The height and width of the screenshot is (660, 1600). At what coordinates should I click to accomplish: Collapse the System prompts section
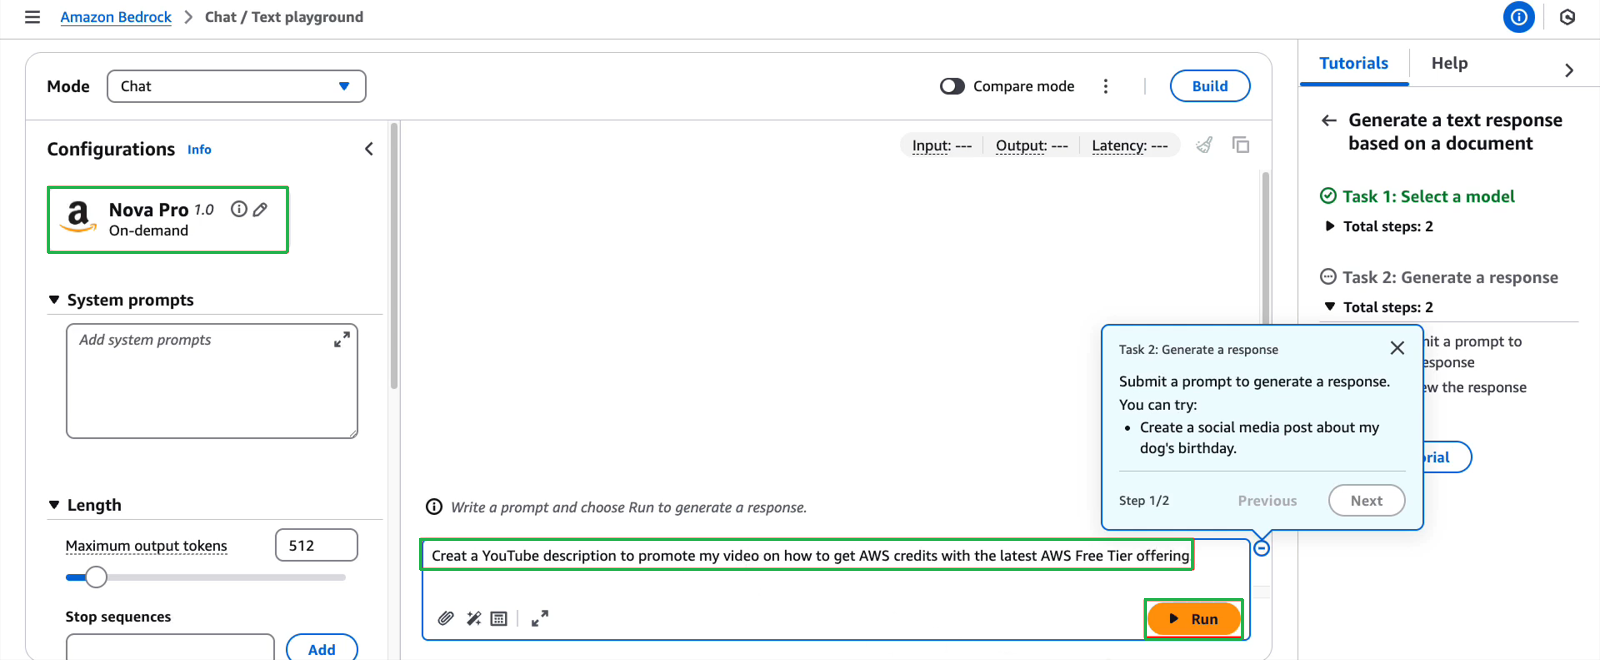pos(54,300)
